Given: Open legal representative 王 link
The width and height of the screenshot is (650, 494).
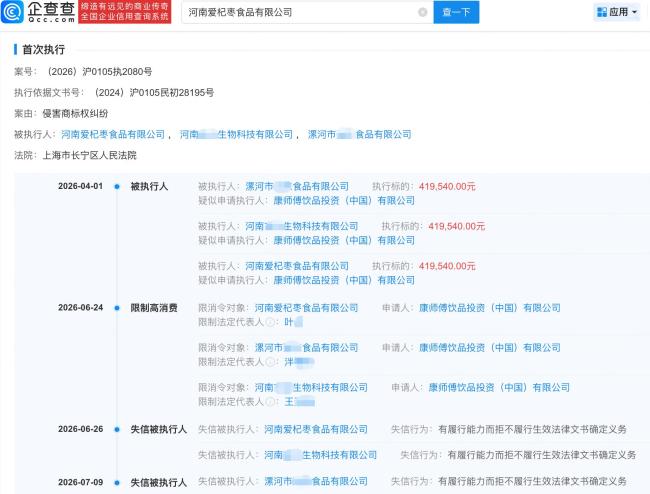Looking at the screenshot, I should (299, 402).
